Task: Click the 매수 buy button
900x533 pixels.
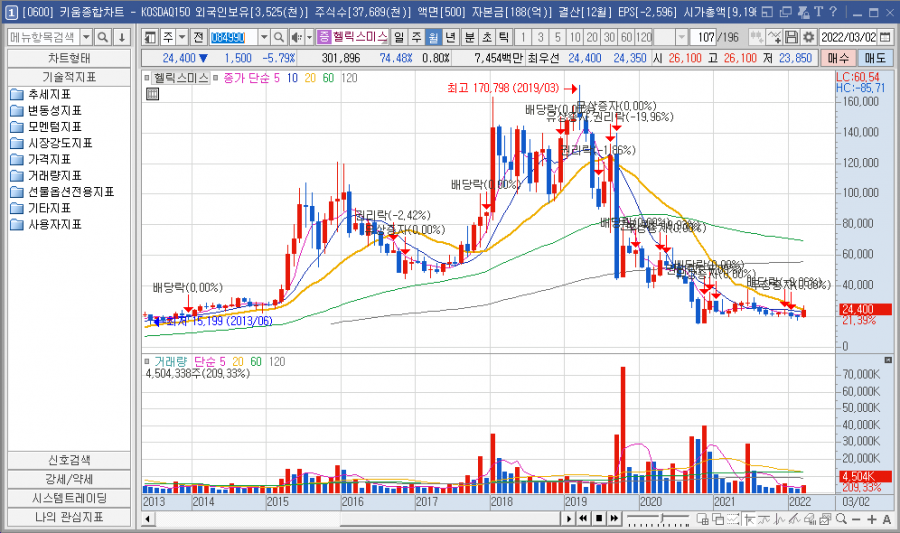Action: [x=838, y=59]
